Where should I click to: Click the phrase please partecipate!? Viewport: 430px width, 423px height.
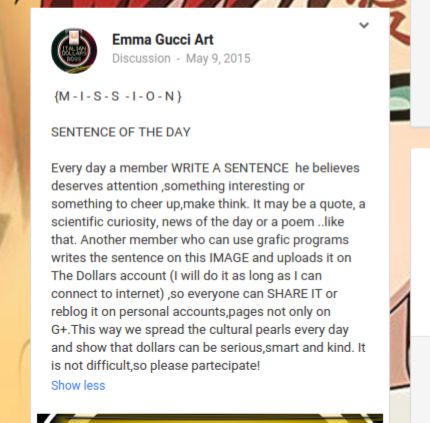click(205, 366)
